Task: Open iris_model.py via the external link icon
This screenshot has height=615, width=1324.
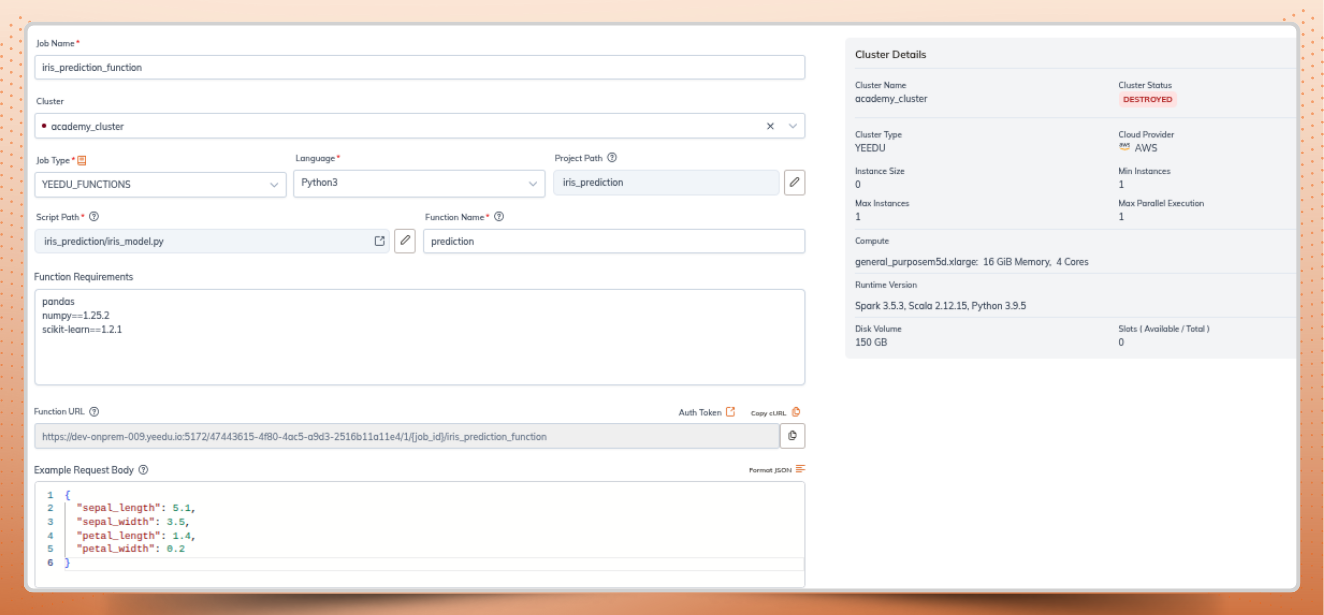Action: click(379, 240)
